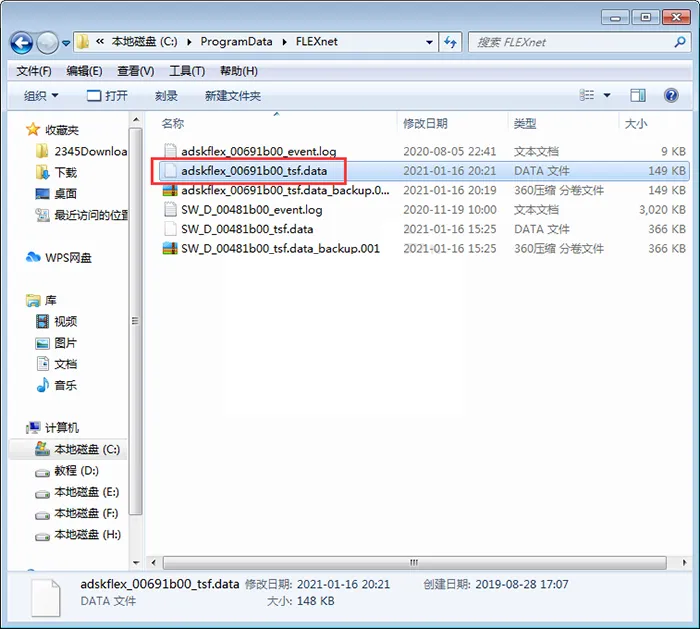Viewport: 700px width, 629px height.
Task: Expand the 组织 dropdown
Action: 41,96
